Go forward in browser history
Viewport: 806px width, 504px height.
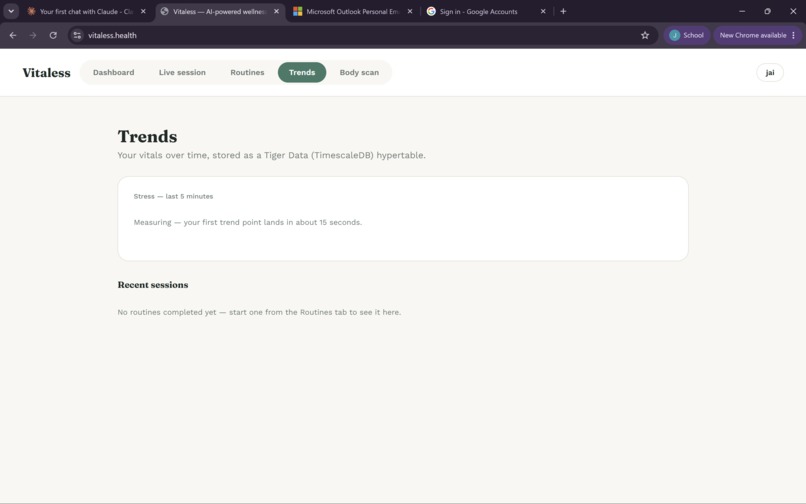click(x=33, y=35)
